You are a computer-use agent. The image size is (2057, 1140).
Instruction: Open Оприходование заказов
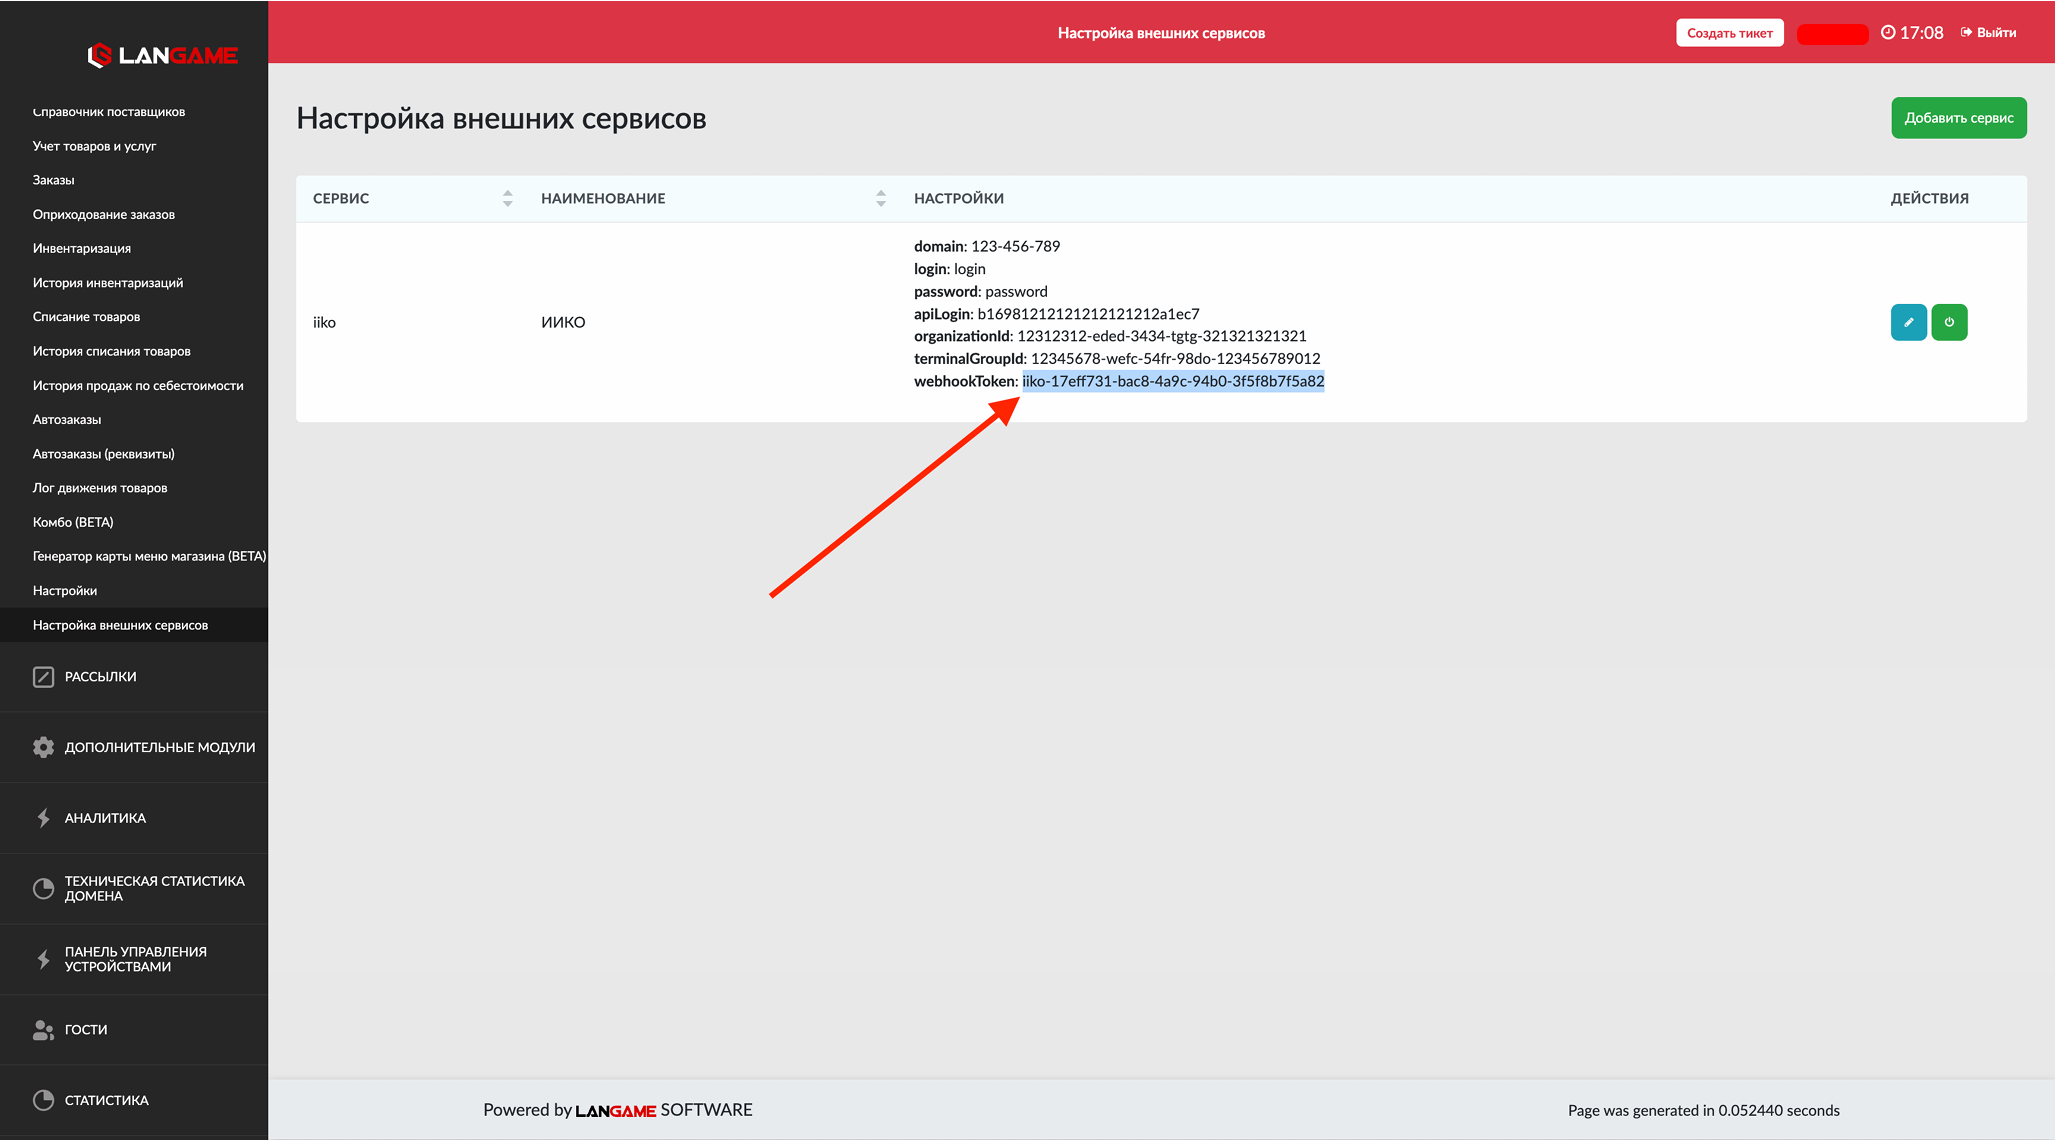103,214
